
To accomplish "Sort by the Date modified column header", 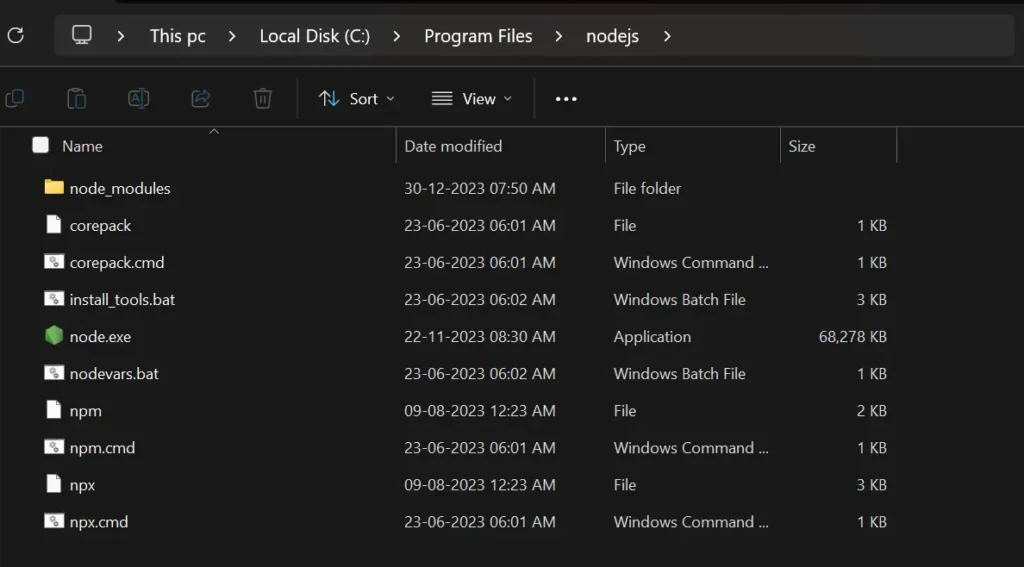I will (453, 146).
